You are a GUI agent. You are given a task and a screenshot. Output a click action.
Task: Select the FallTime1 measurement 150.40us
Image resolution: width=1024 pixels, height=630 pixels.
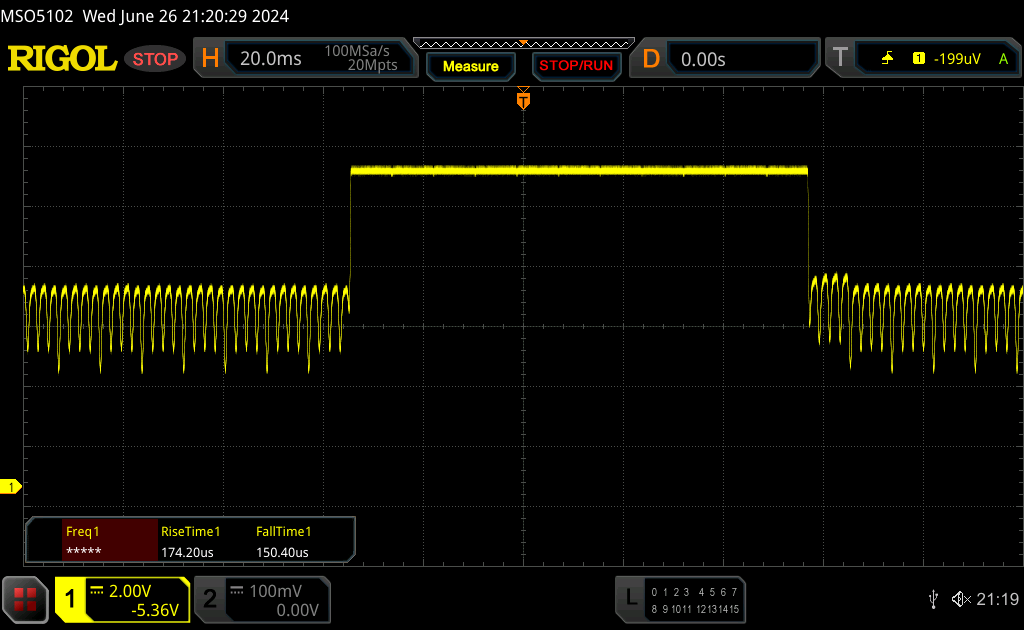coord(283,541)
